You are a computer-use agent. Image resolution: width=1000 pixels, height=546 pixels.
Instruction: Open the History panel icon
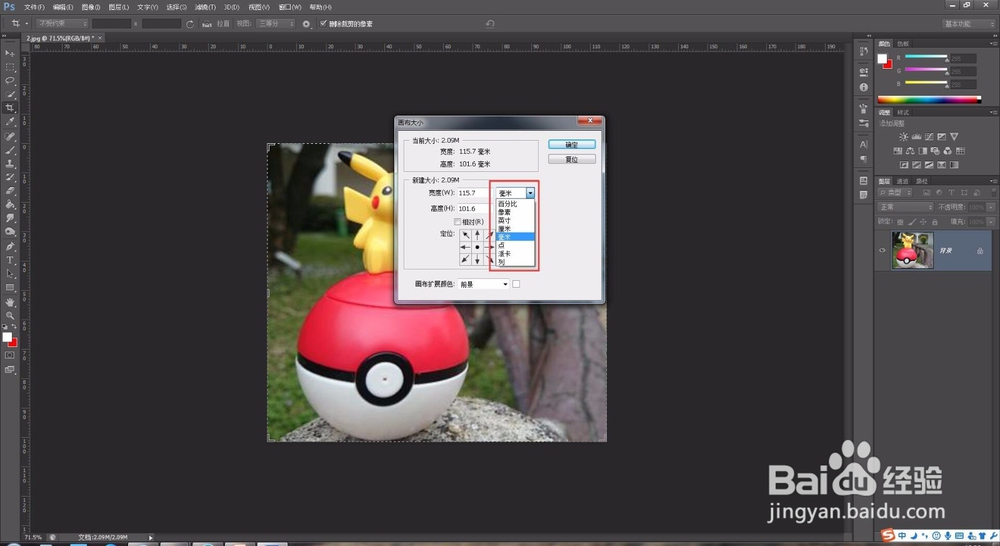pyautogui.click(x=864, y=52)
